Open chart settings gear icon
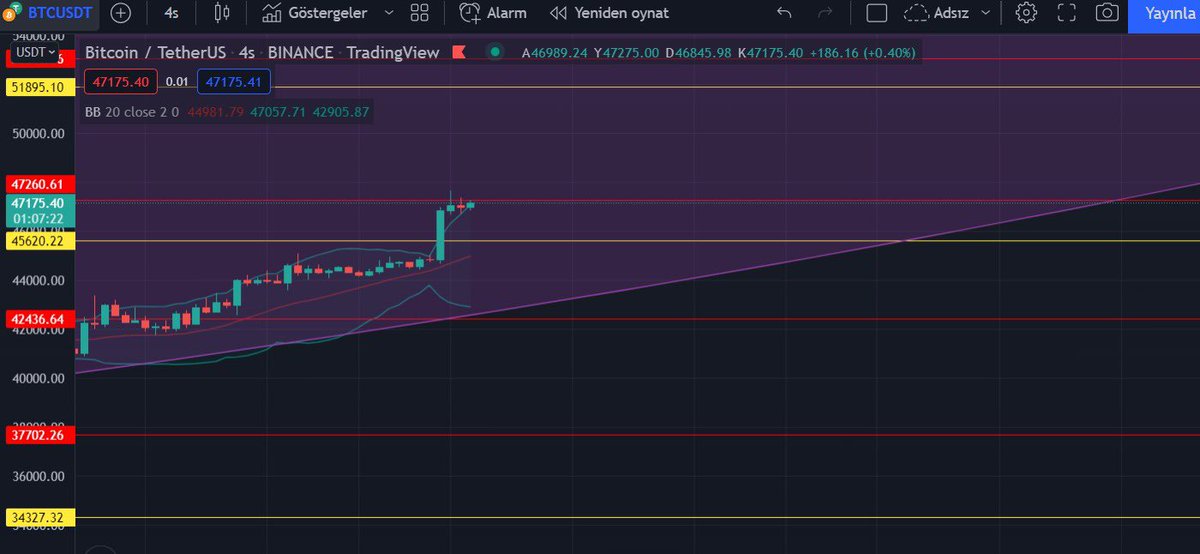Image resolution: width=1200 pixels, height=554 pixels. pos(1026,14)
